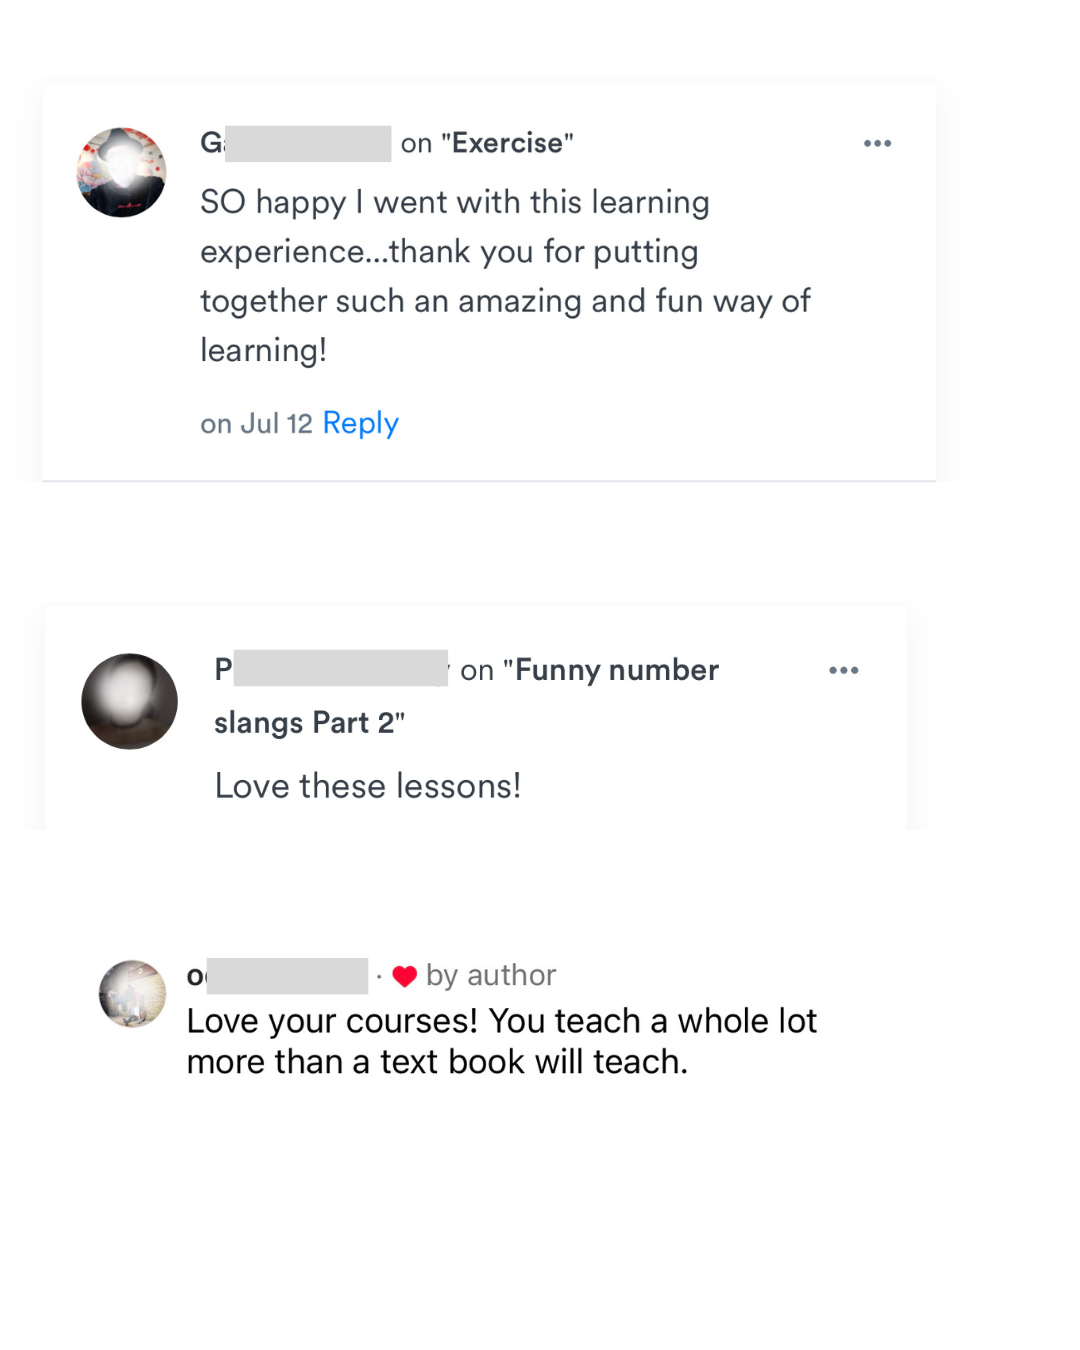This screenshot has height=1350, width=1080.
Task: Open the avatar of the "Exercise" commenter
Action: [x=122, y=172]
